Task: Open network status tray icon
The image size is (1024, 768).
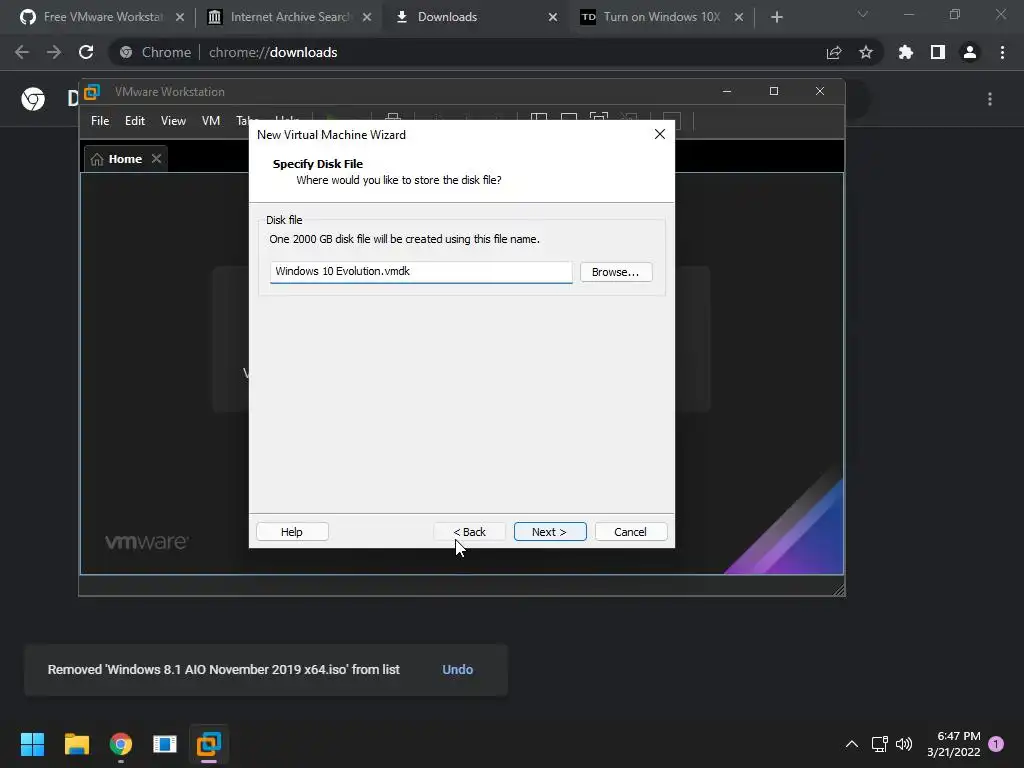Action: 880,744
